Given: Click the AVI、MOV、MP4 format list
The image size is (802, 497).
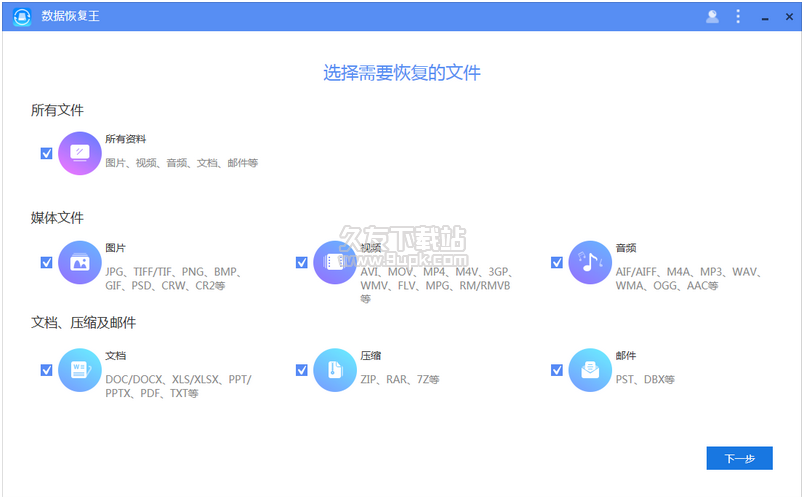Looking at the screenshot, I should click(436, 285).
